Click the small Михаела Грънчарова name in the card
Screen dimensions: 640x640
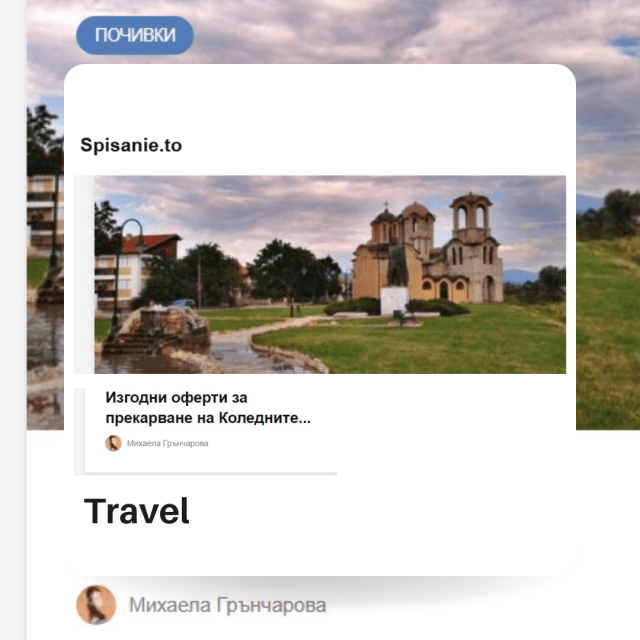[168, 443]
